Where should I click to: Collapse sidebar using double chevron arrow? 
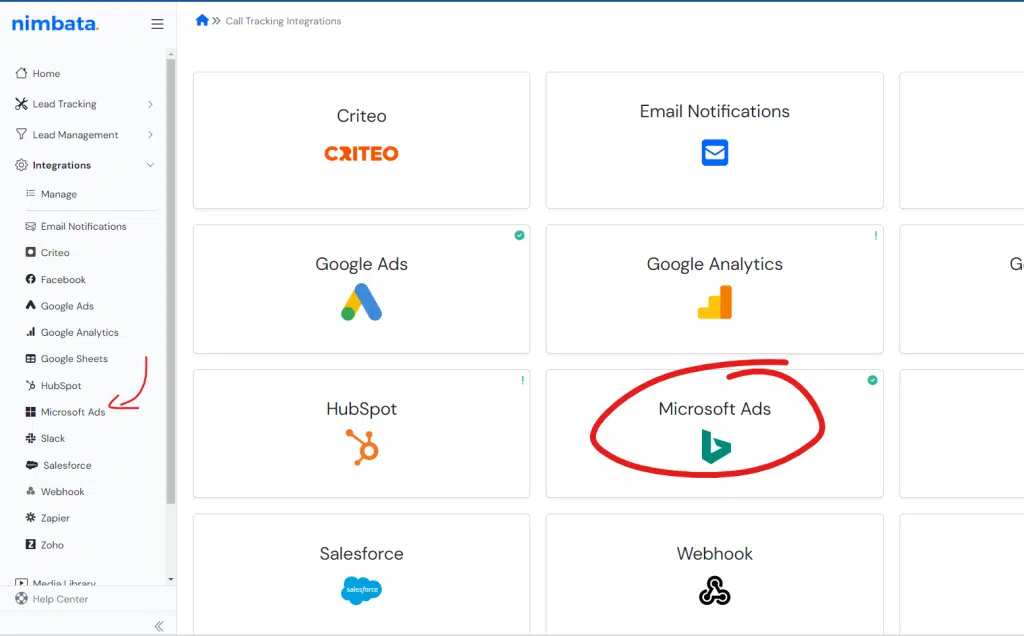pyautogui.click(x=158, y=626)
